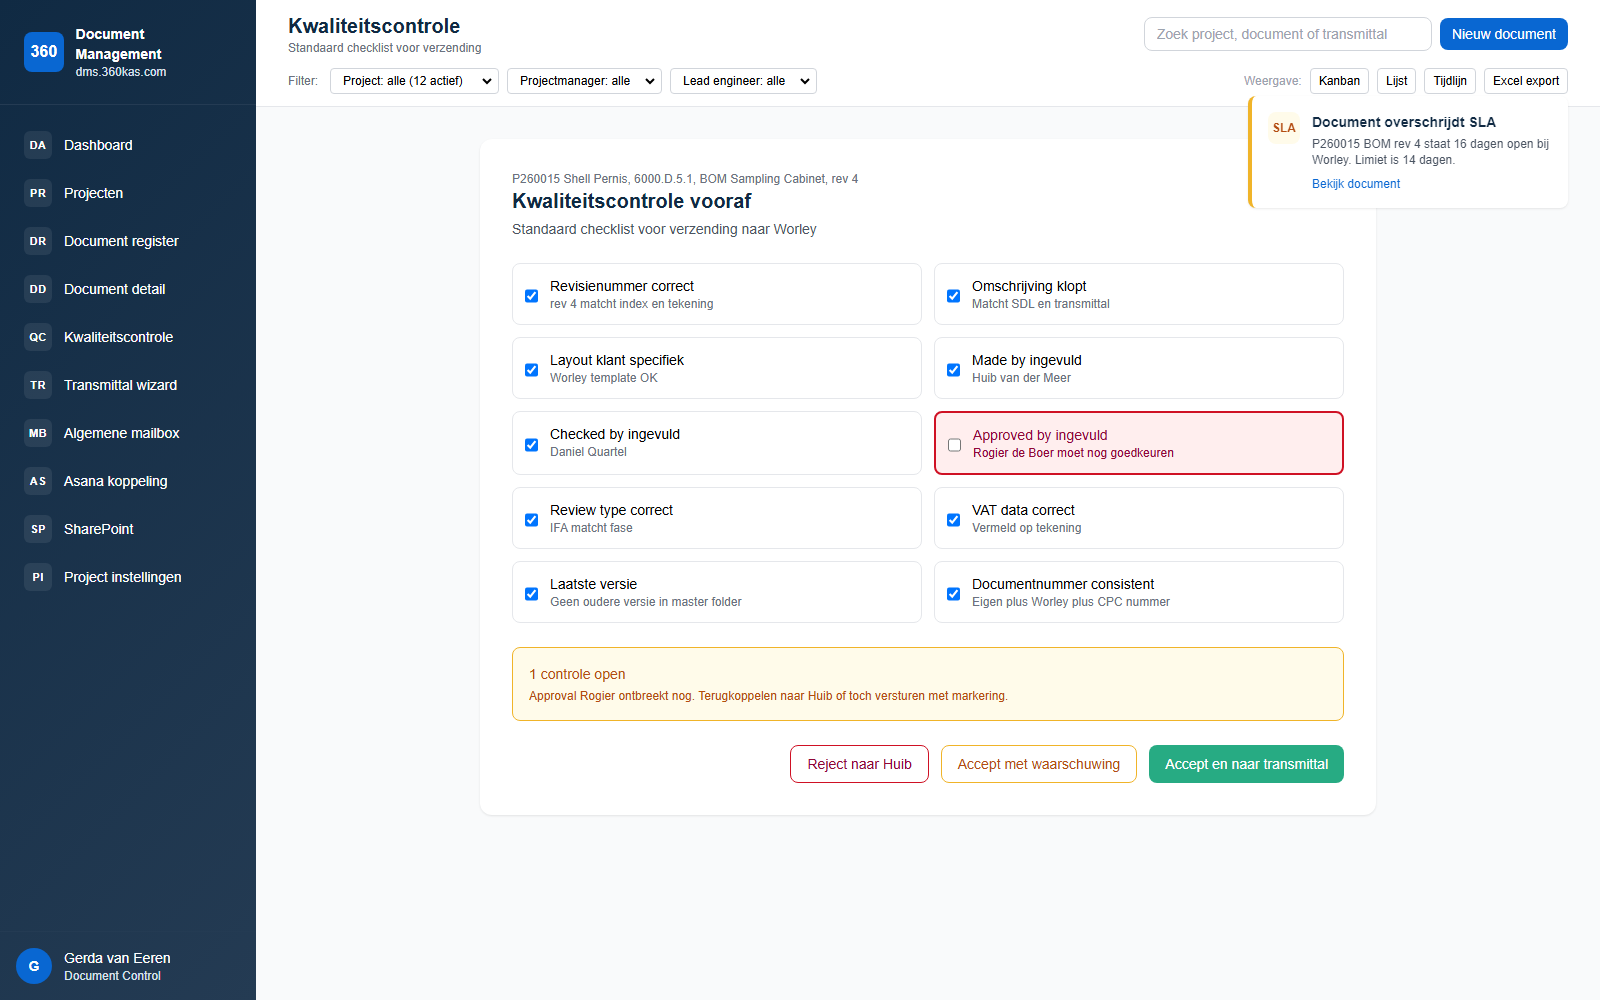1600x1000 pixels.
Task: Click the P260015 Shell Pernis document reference
Action: 685,179
